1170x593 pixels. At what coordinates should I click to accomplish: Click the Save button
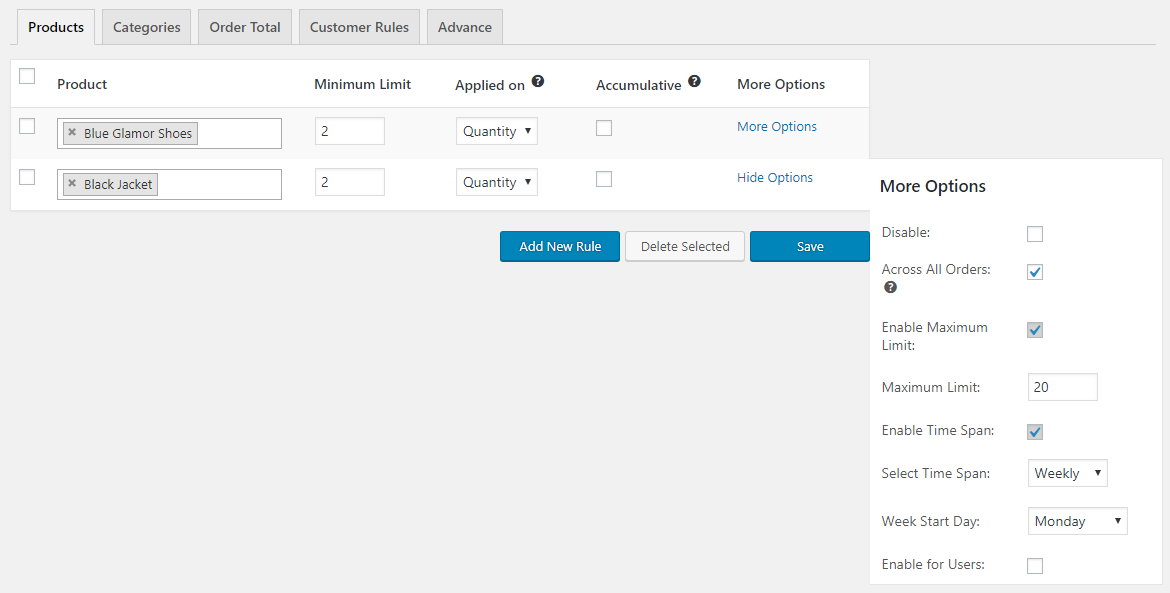(x=810, y=246)
